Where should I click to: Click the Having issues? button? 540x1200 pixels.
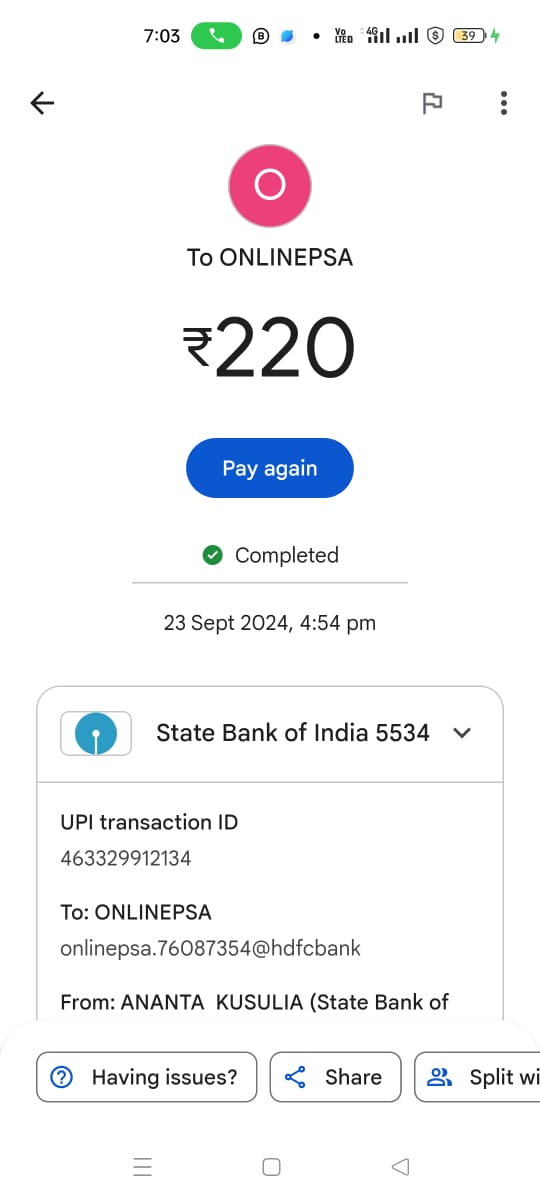tap(147, 1077)
